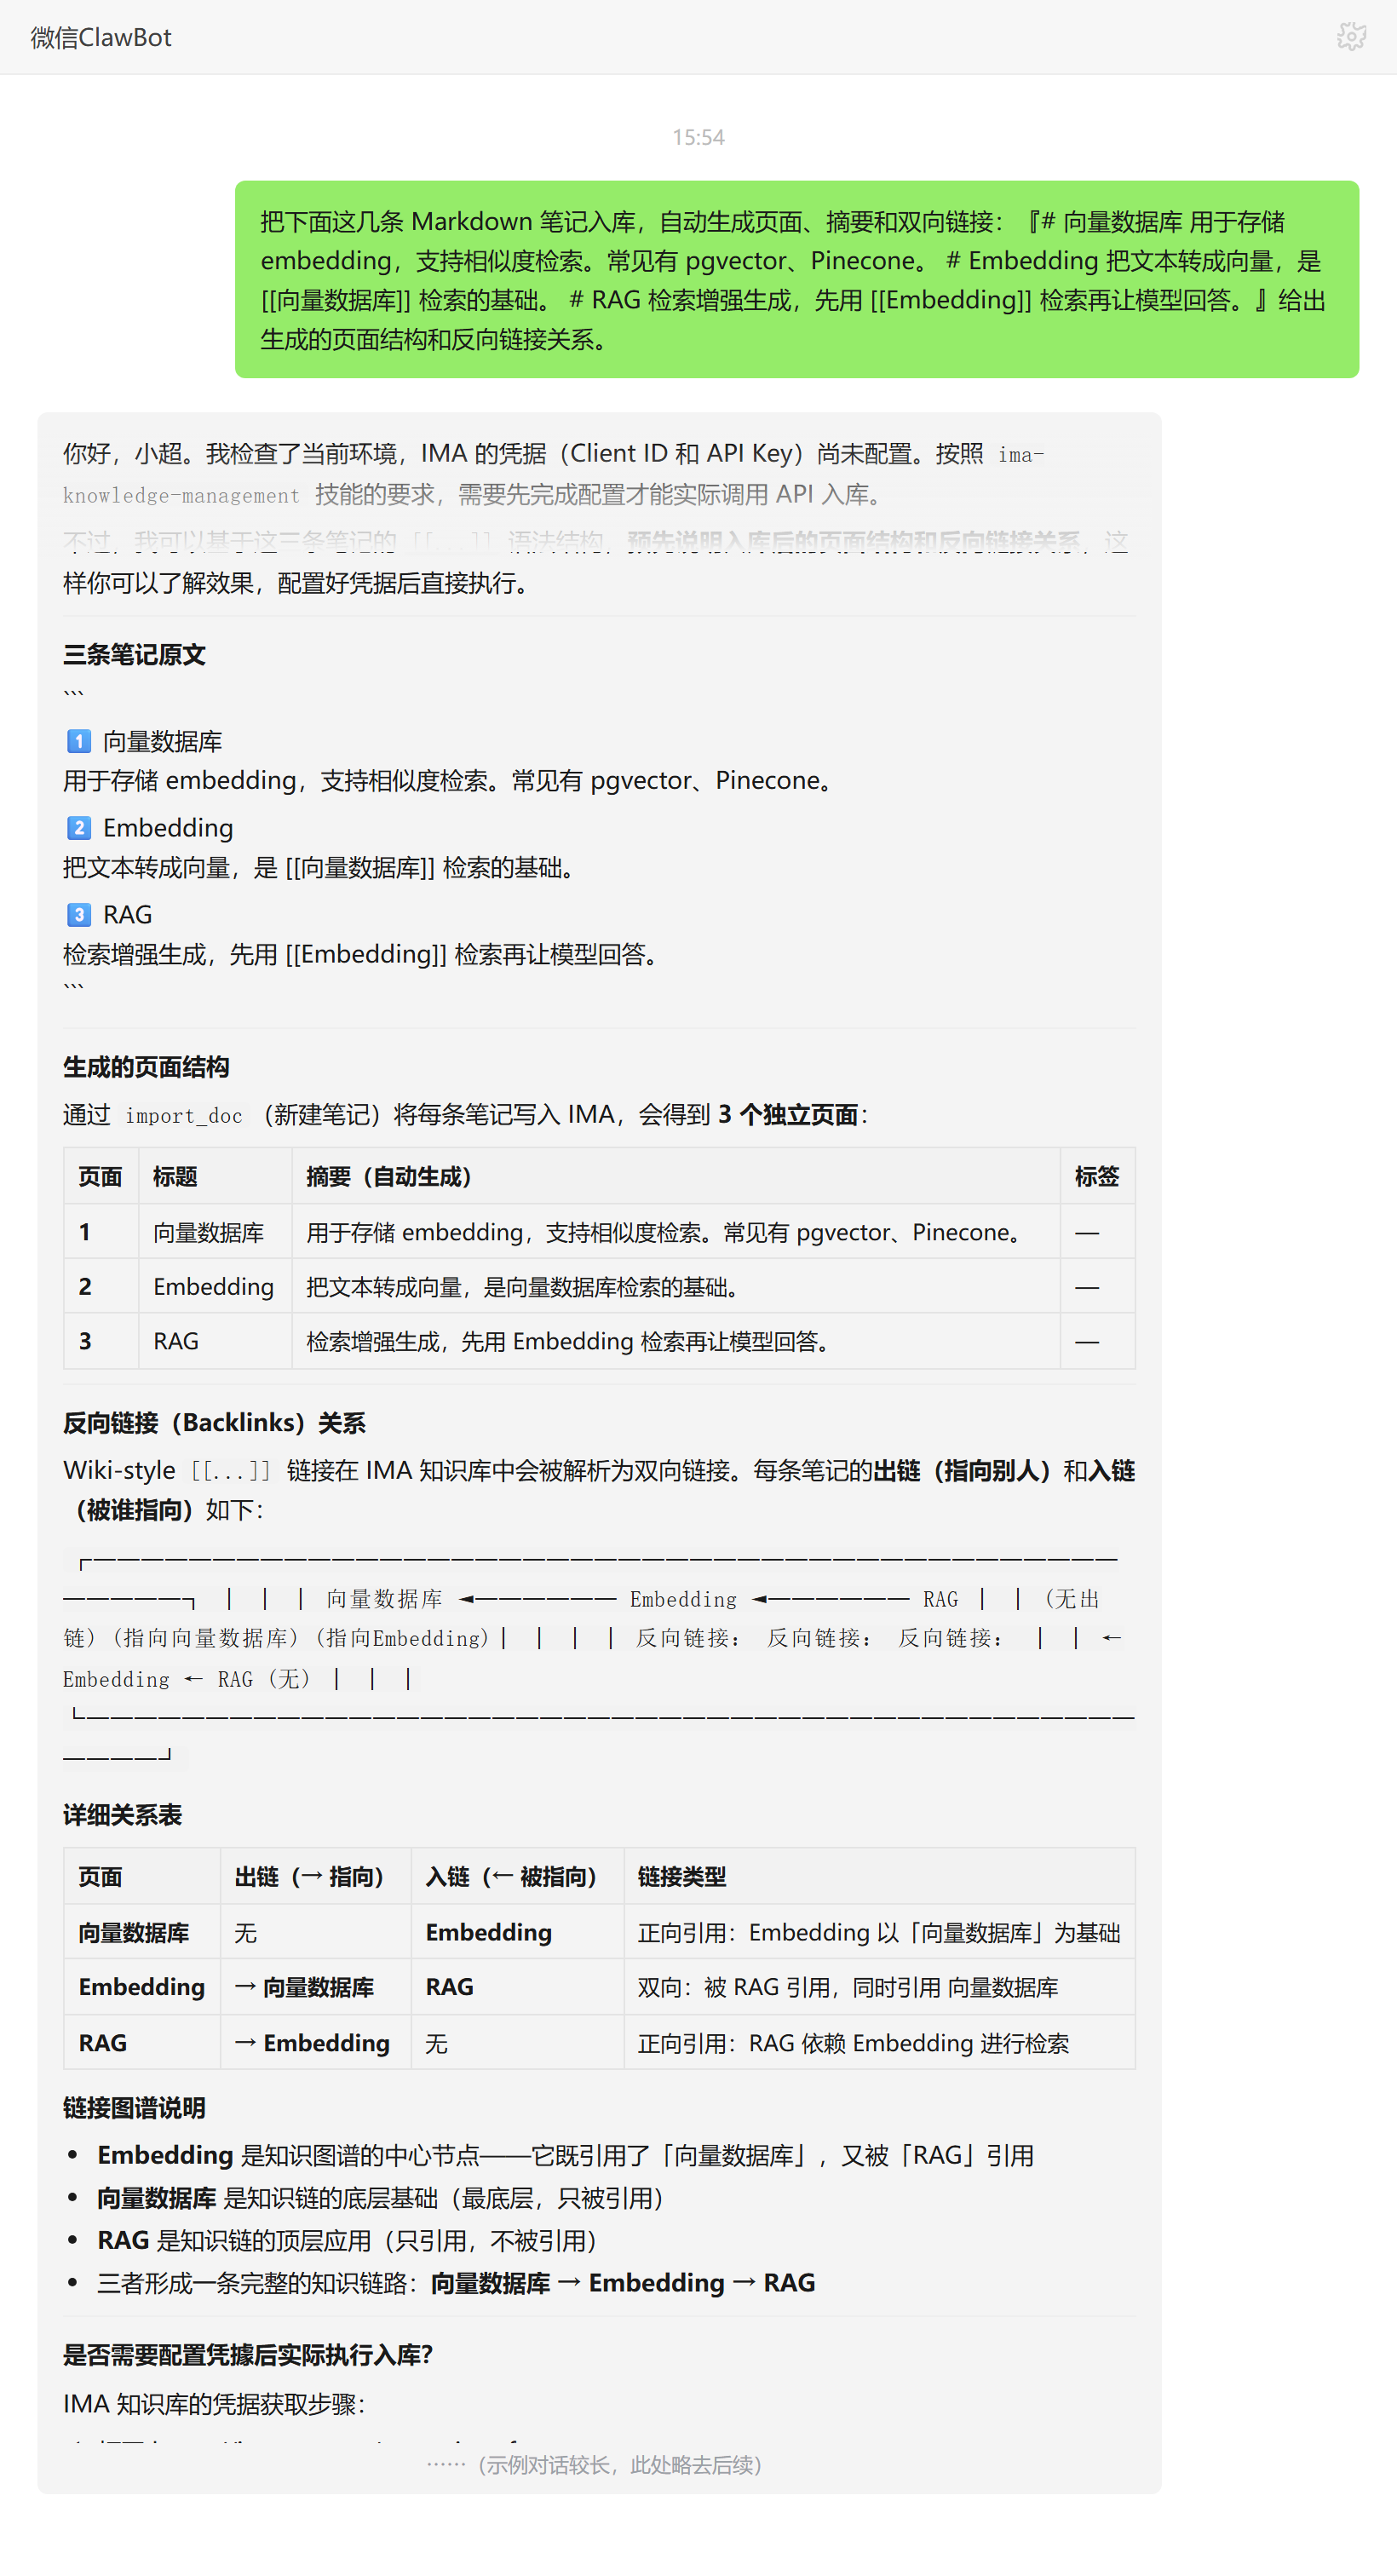Click the blue number 2 emoji before Embedding

point(78,828)
